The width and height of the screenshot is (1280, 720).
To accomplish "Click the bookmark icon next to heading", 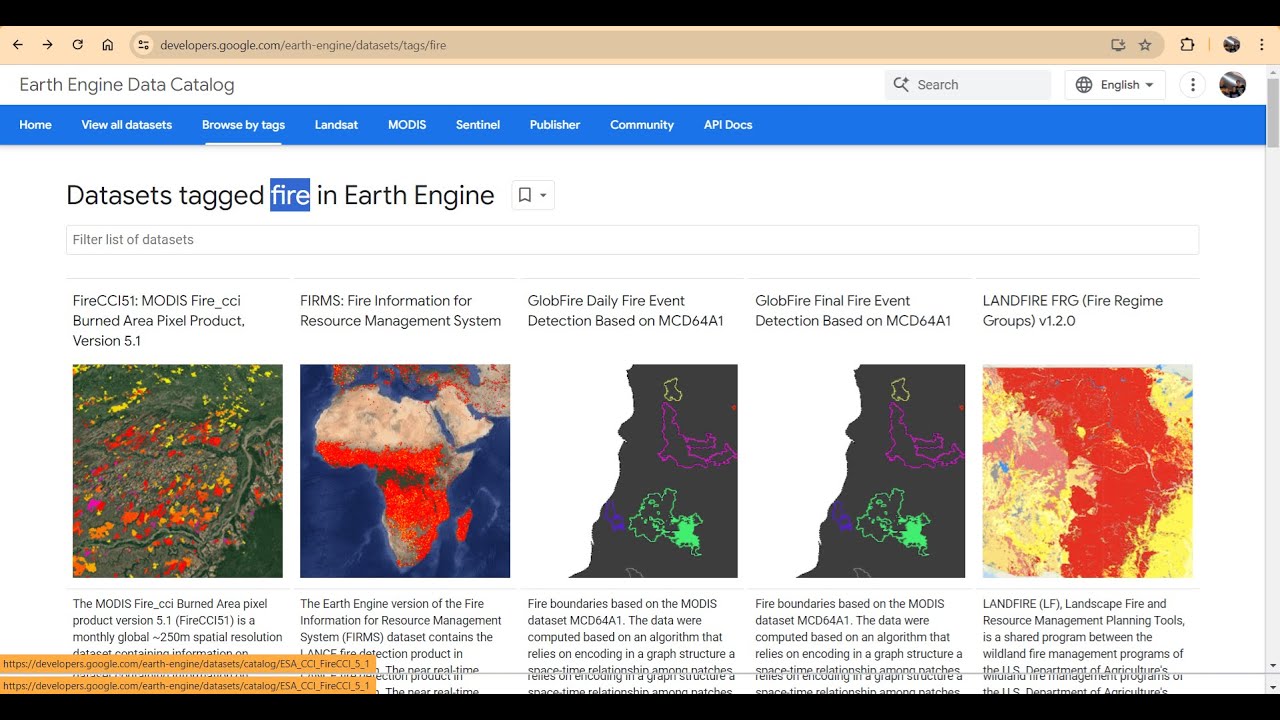I will [x=524, y=195].
